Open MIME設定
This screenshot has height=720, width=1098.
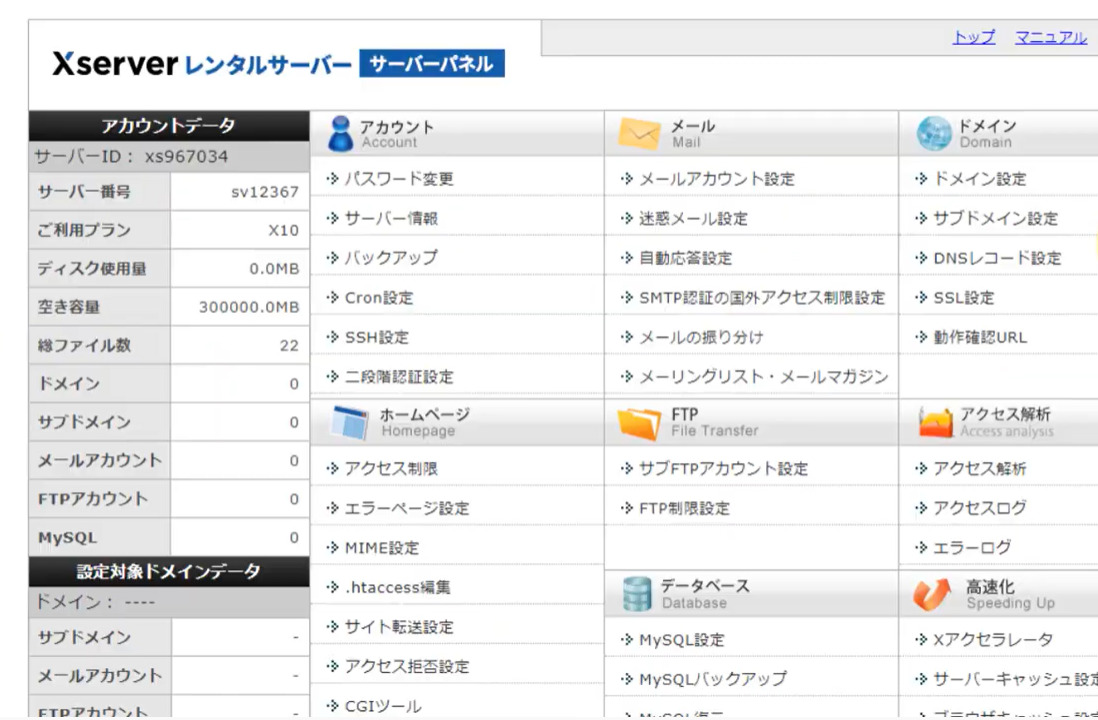tap(382, 548)
